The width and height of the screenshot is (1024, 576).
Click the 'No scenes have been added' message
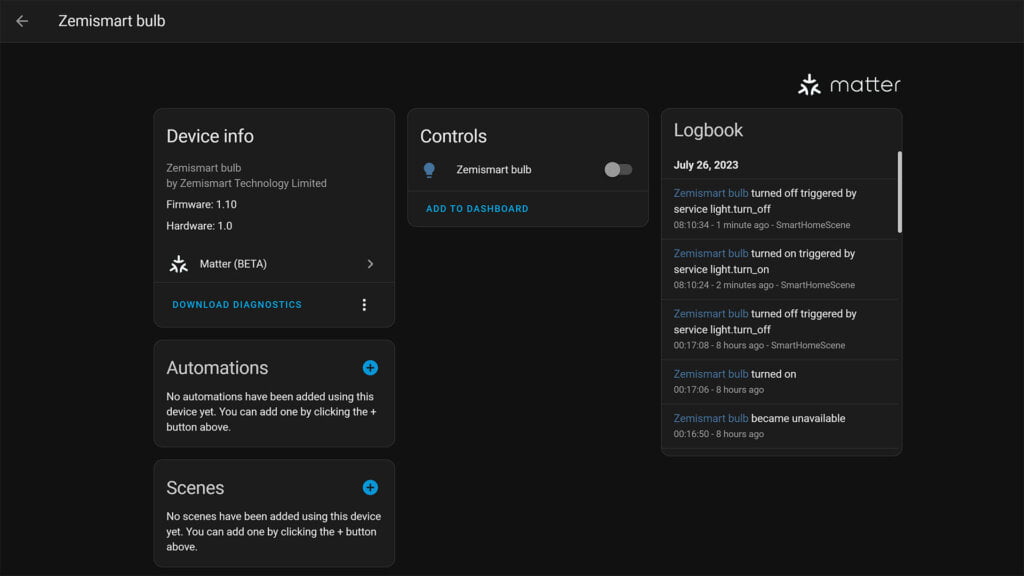click(x=274, y=532)
